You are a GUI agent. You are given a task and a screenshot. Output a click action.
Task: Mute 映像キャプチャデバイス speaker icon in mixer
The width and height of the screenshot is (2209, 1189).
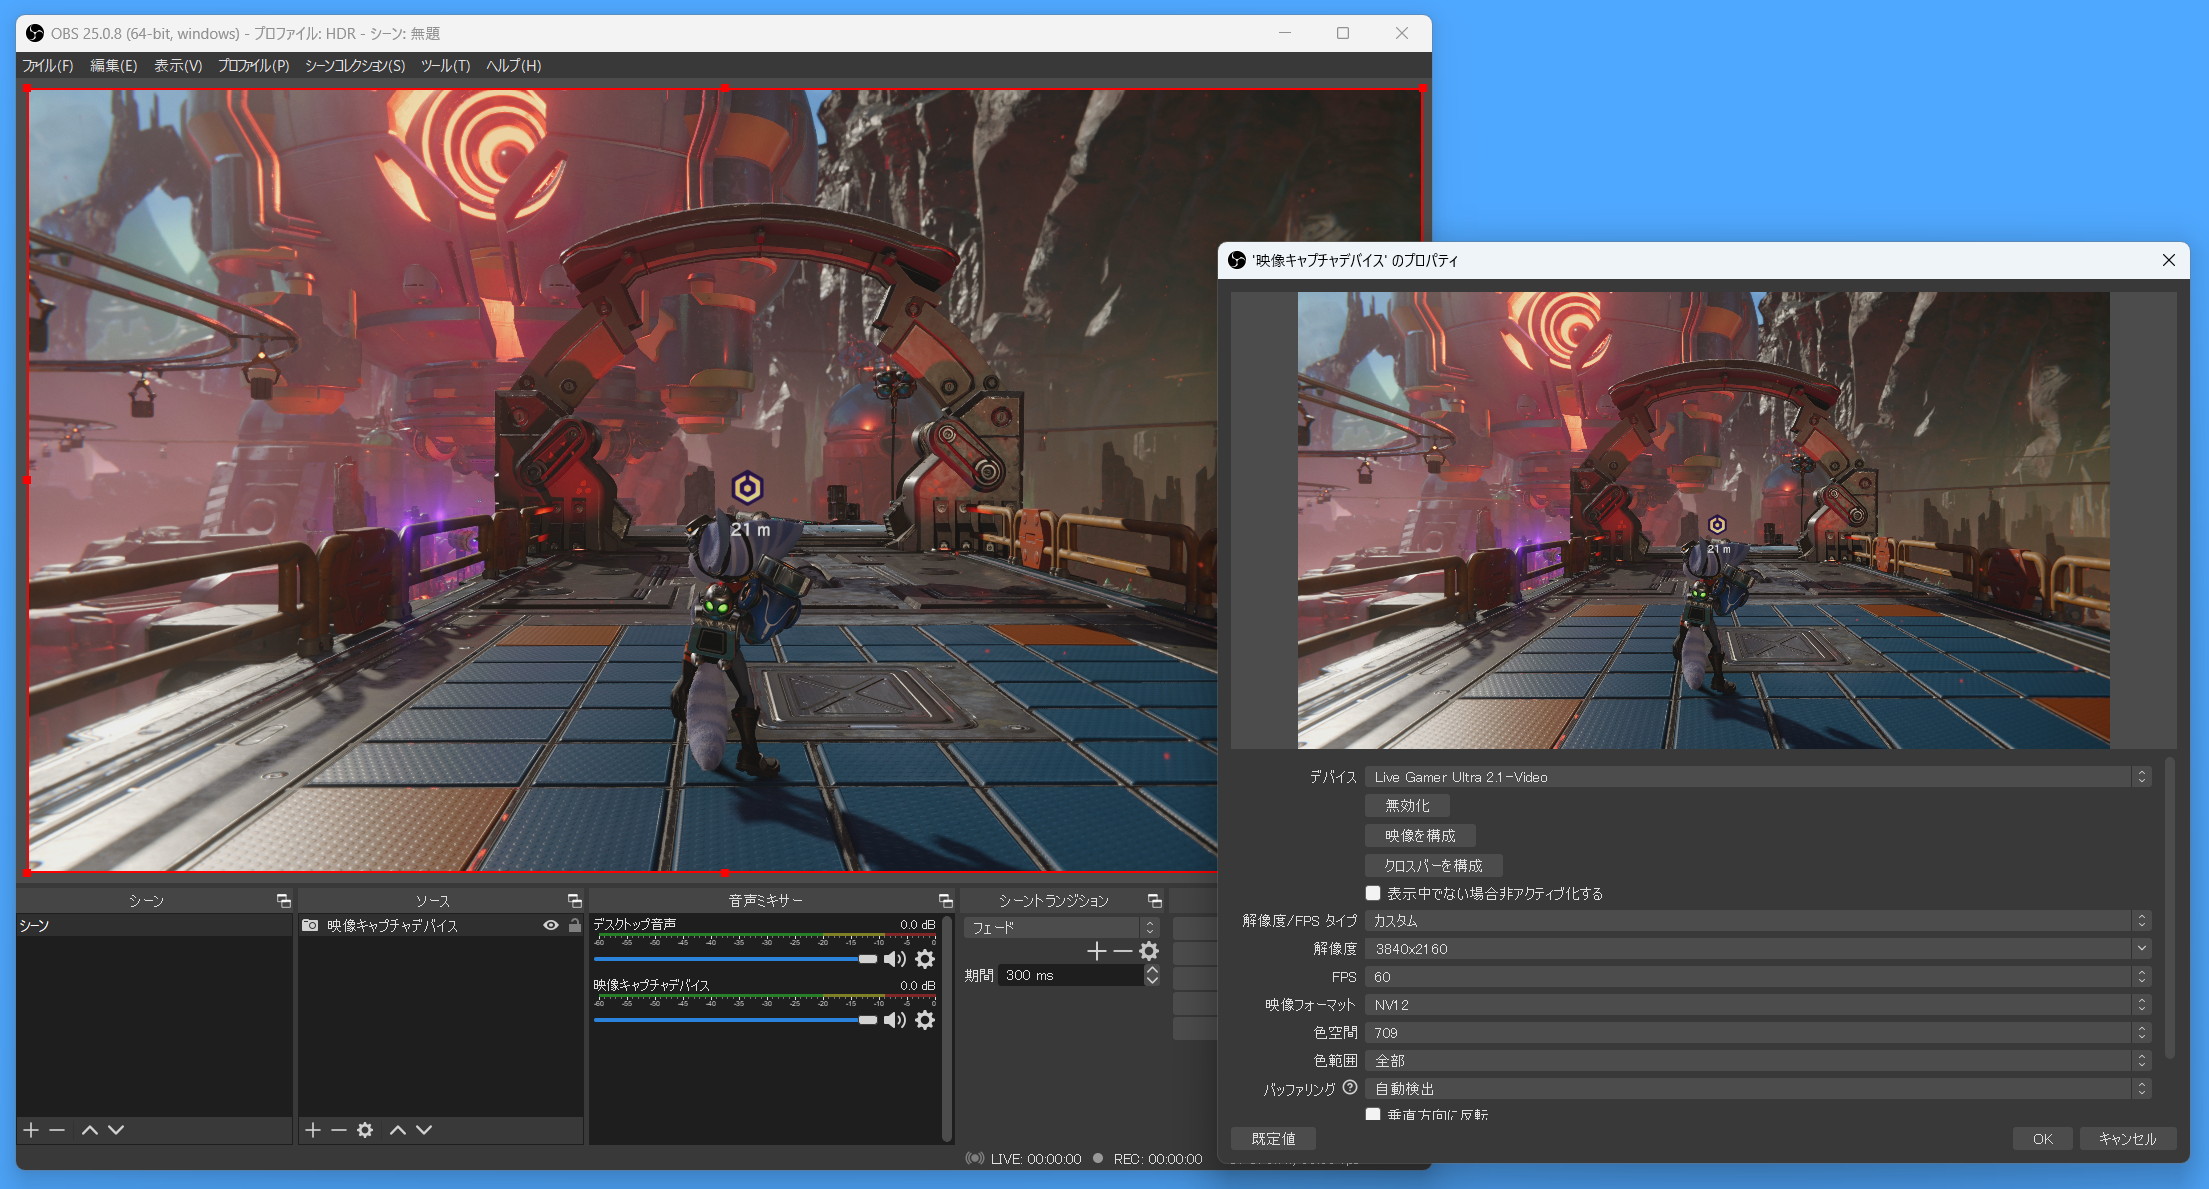pos(895,1020)
